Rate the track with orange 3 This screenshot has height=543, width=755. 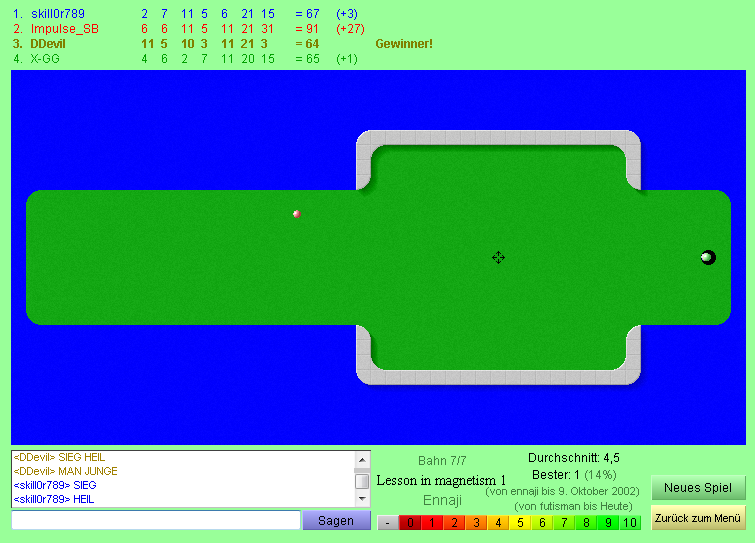[x=475, y=522]
